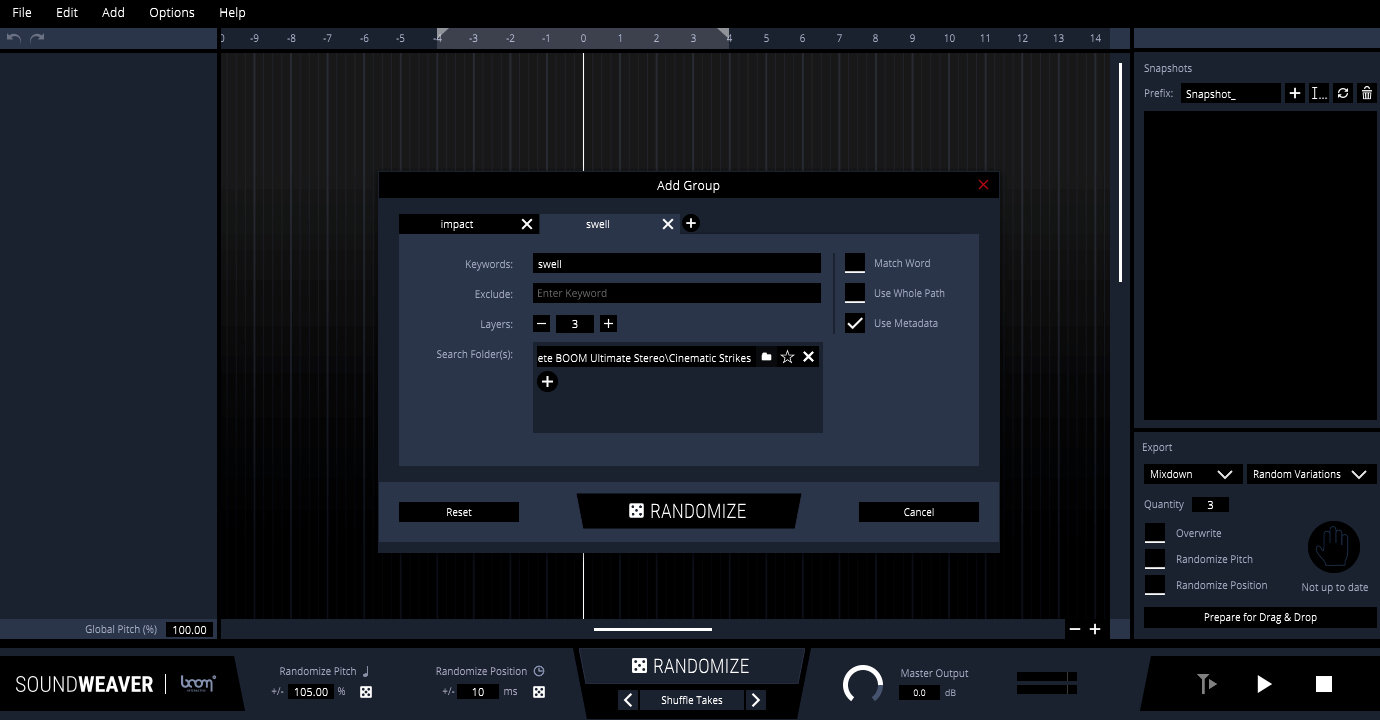This screenshot has width=1380, height=720.
Task: Open the Mixdown export dropdown
Action: [x=1191, y=474]
